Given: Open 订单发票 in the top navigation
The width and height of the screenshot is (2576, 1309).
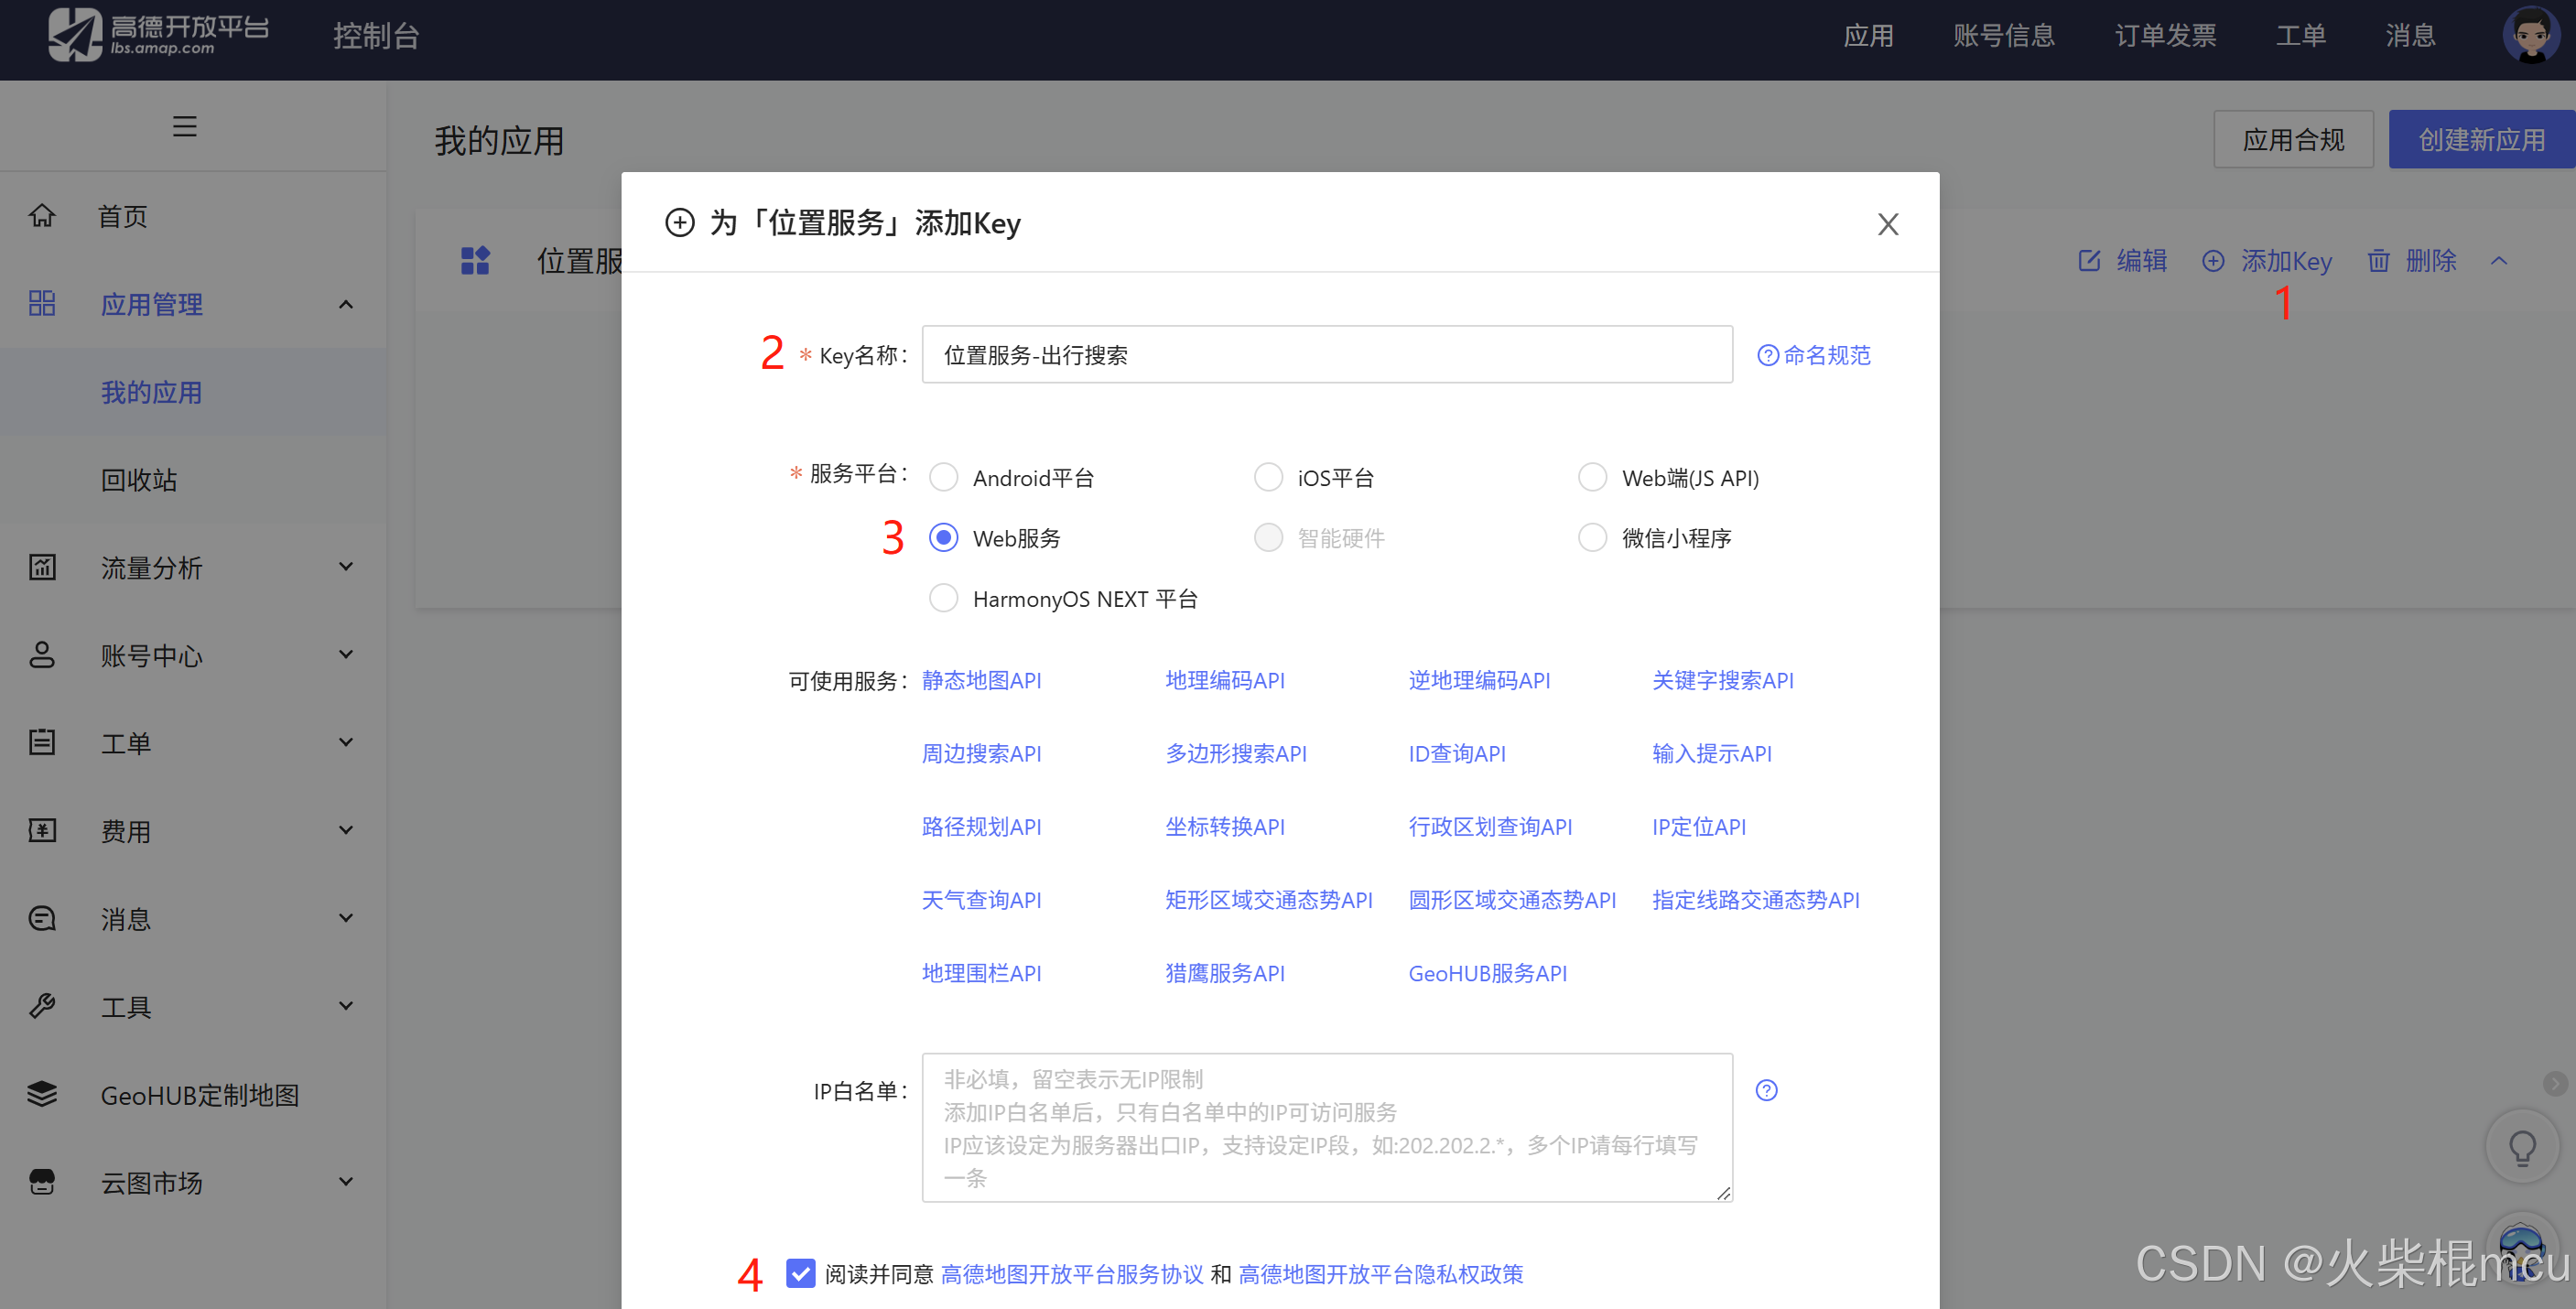Looking at the screenshot, I should (x=2165, y=36).
